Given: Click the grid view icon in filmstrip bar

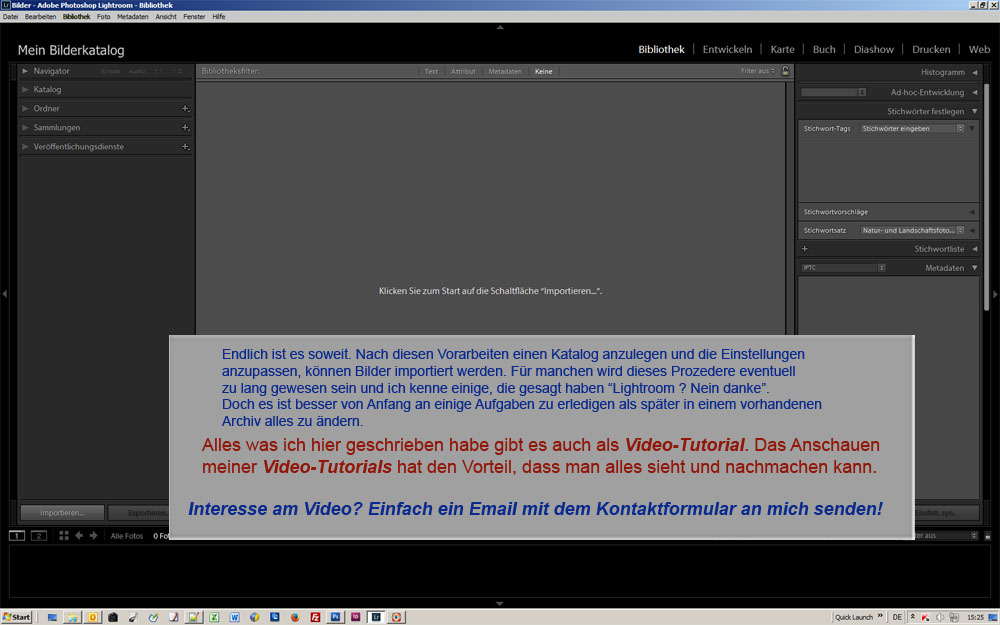Looking at the screenshot, I should click(x=64, y=536).
